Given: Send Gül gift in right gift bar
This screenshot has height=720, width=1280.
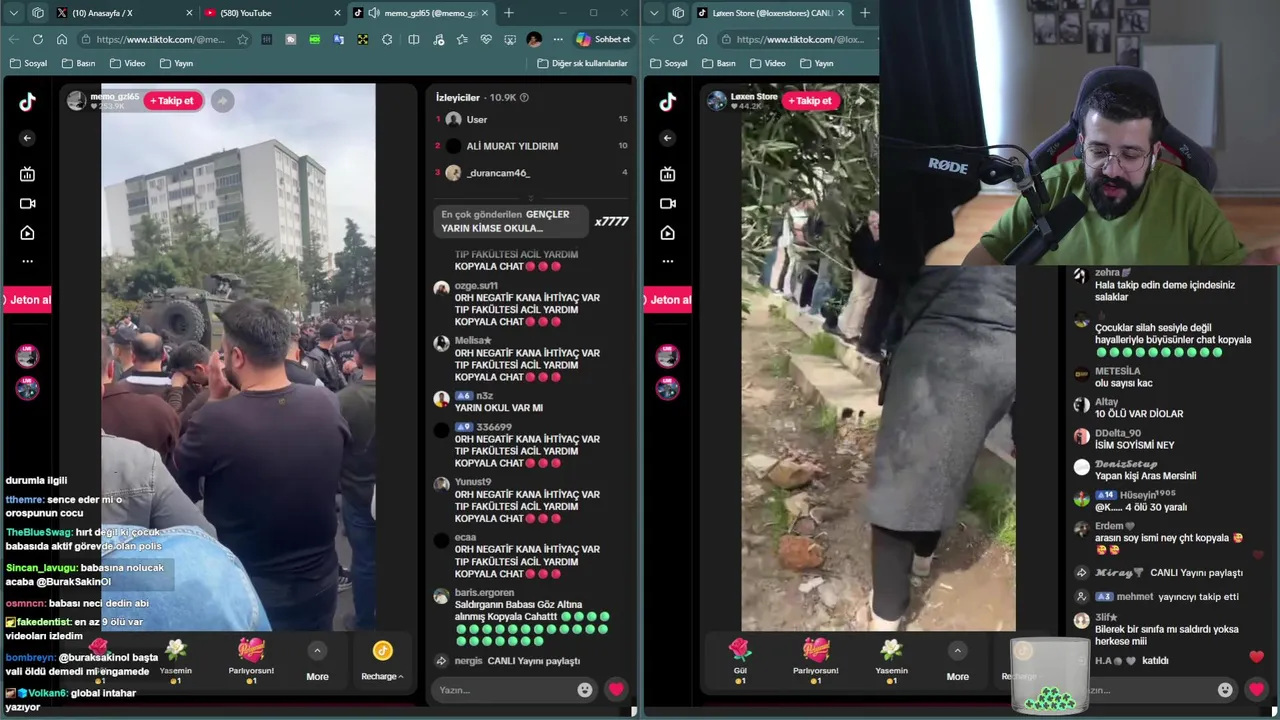Looking at the screenshot, I should click(740, 661).
